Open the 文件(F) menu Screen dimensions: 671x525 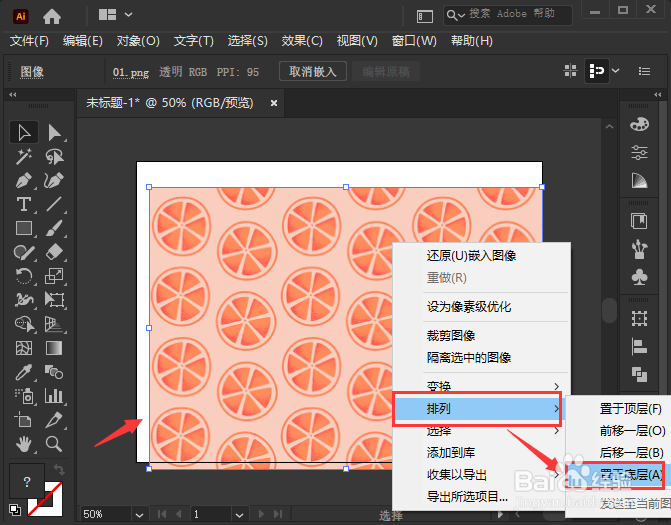tap(29, 41)
